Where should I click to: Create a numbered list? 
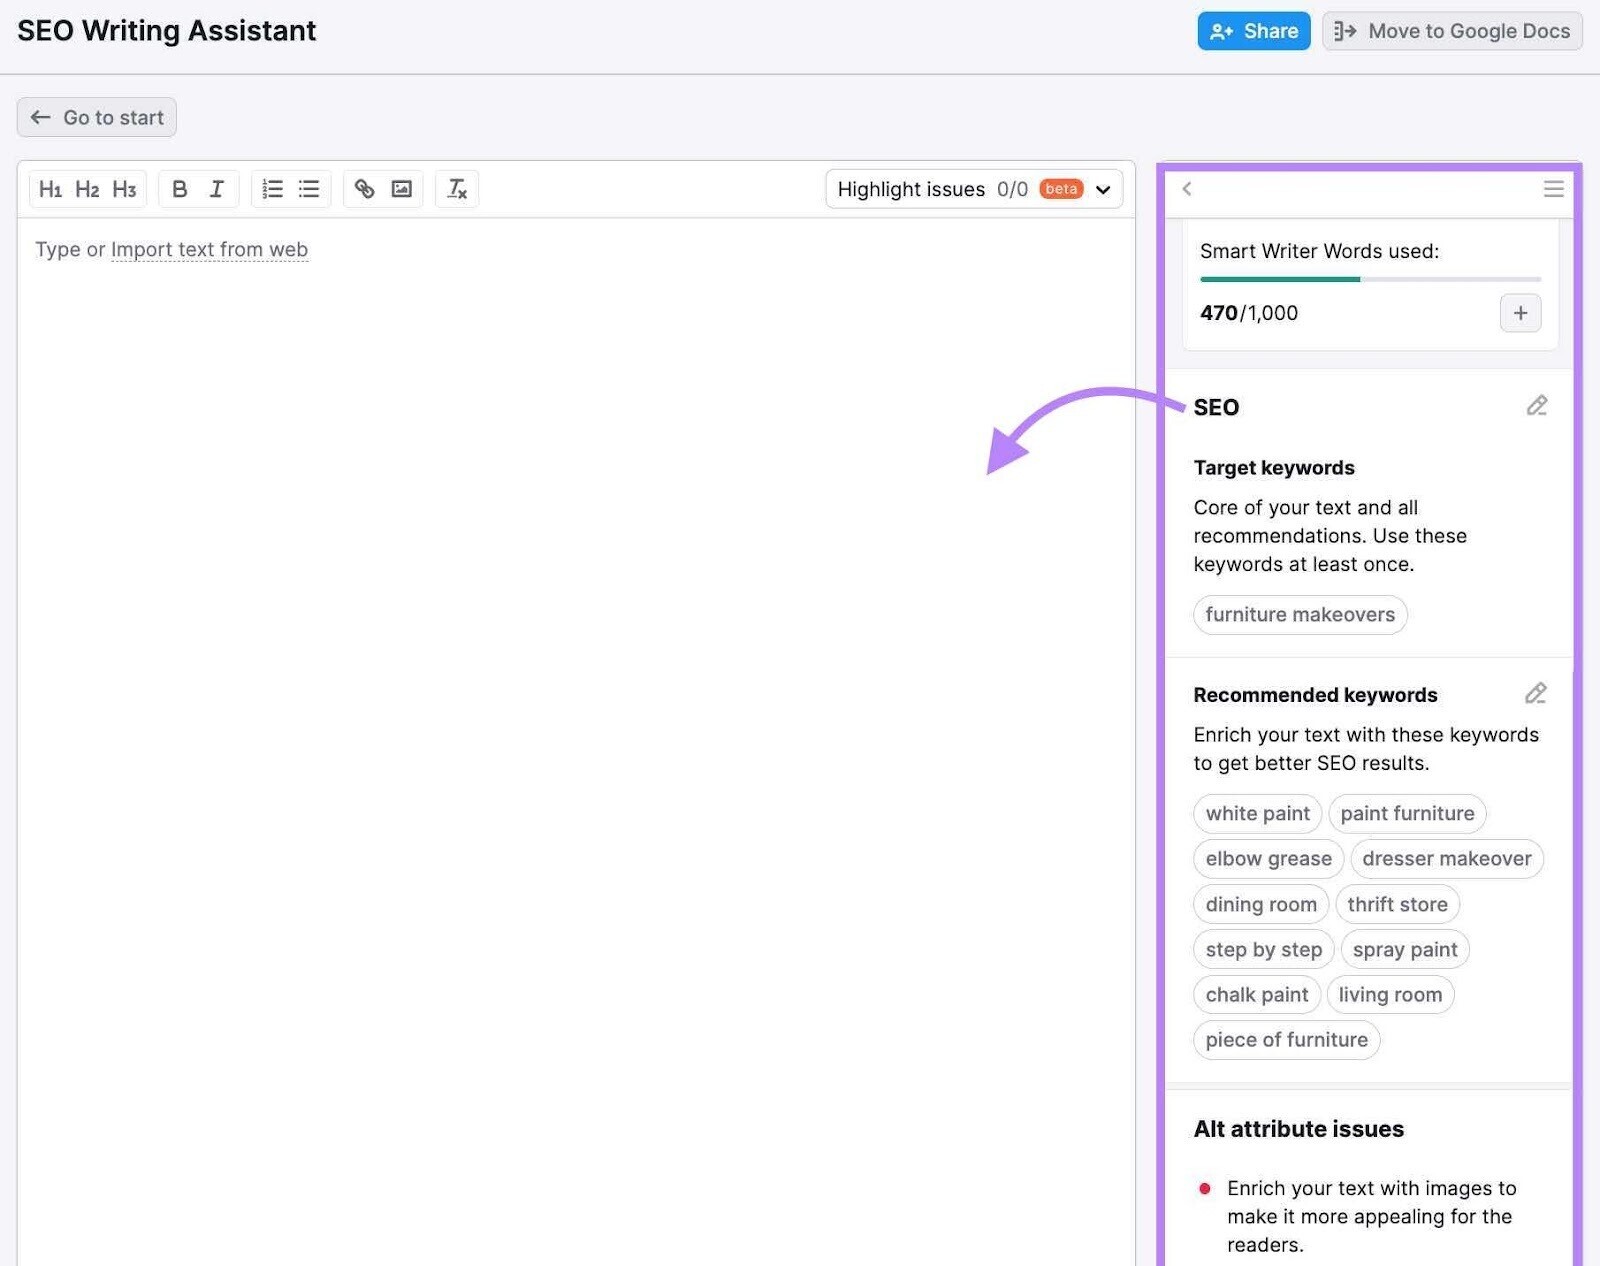[x=272, y=188]
